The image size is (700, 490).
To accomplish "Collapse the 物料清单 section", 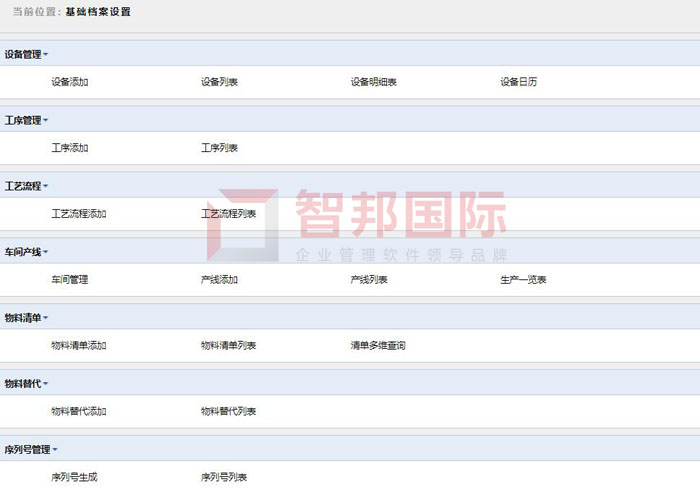I will (26, 318).
